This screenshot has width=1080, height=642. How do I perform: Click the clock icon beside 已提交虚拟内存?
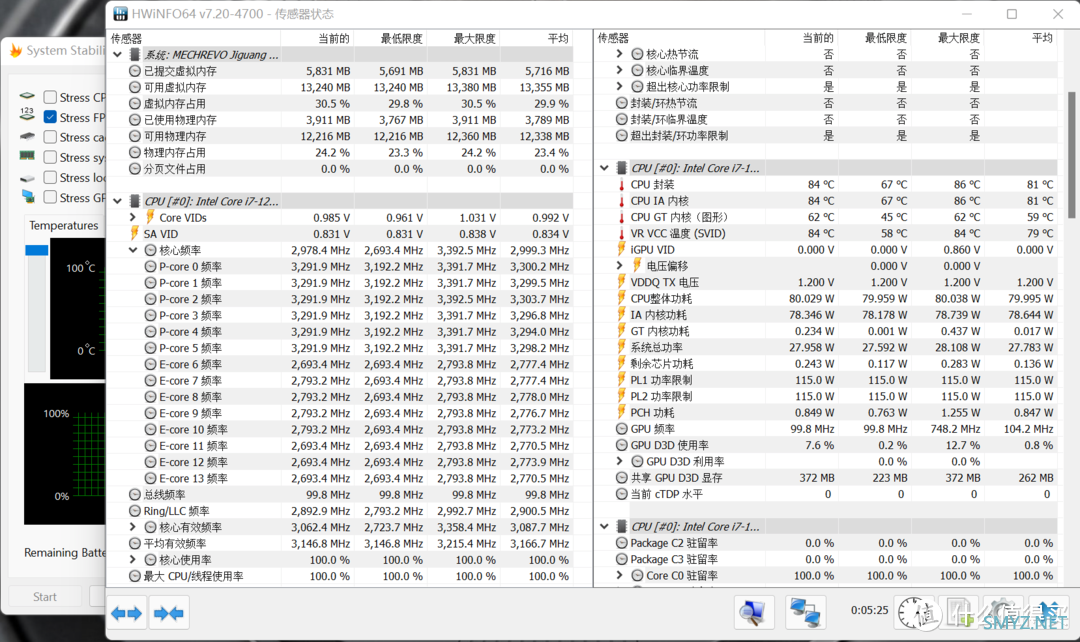135,71
